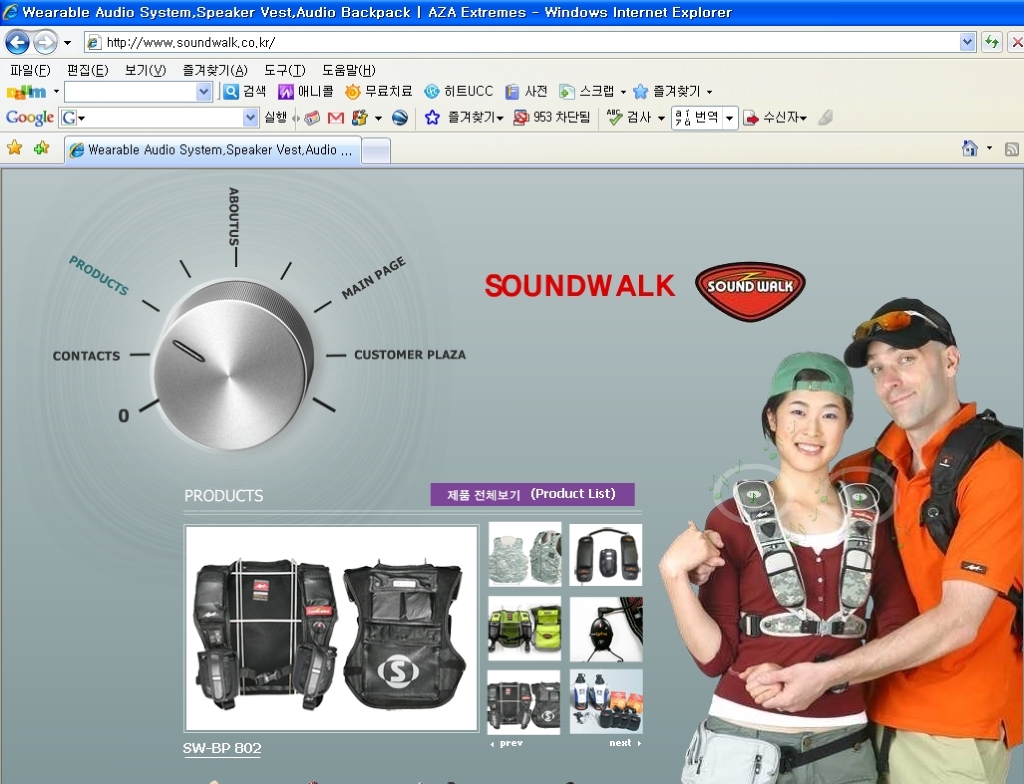Open Google toolbar 즐겨찾기 bookmarks star
This screenshot has height=784, width=1024.
pyautogui.click(x=464, y=118)
